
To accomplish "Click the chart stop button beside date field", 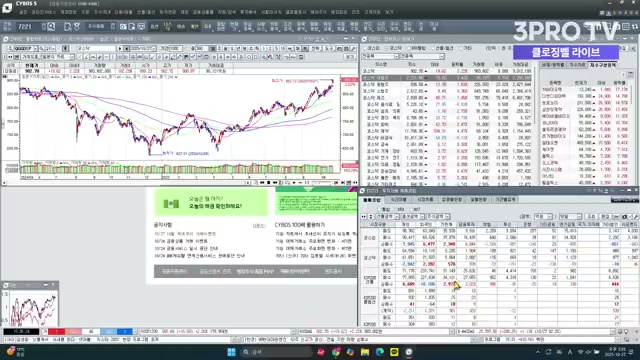I will point(127,49).
